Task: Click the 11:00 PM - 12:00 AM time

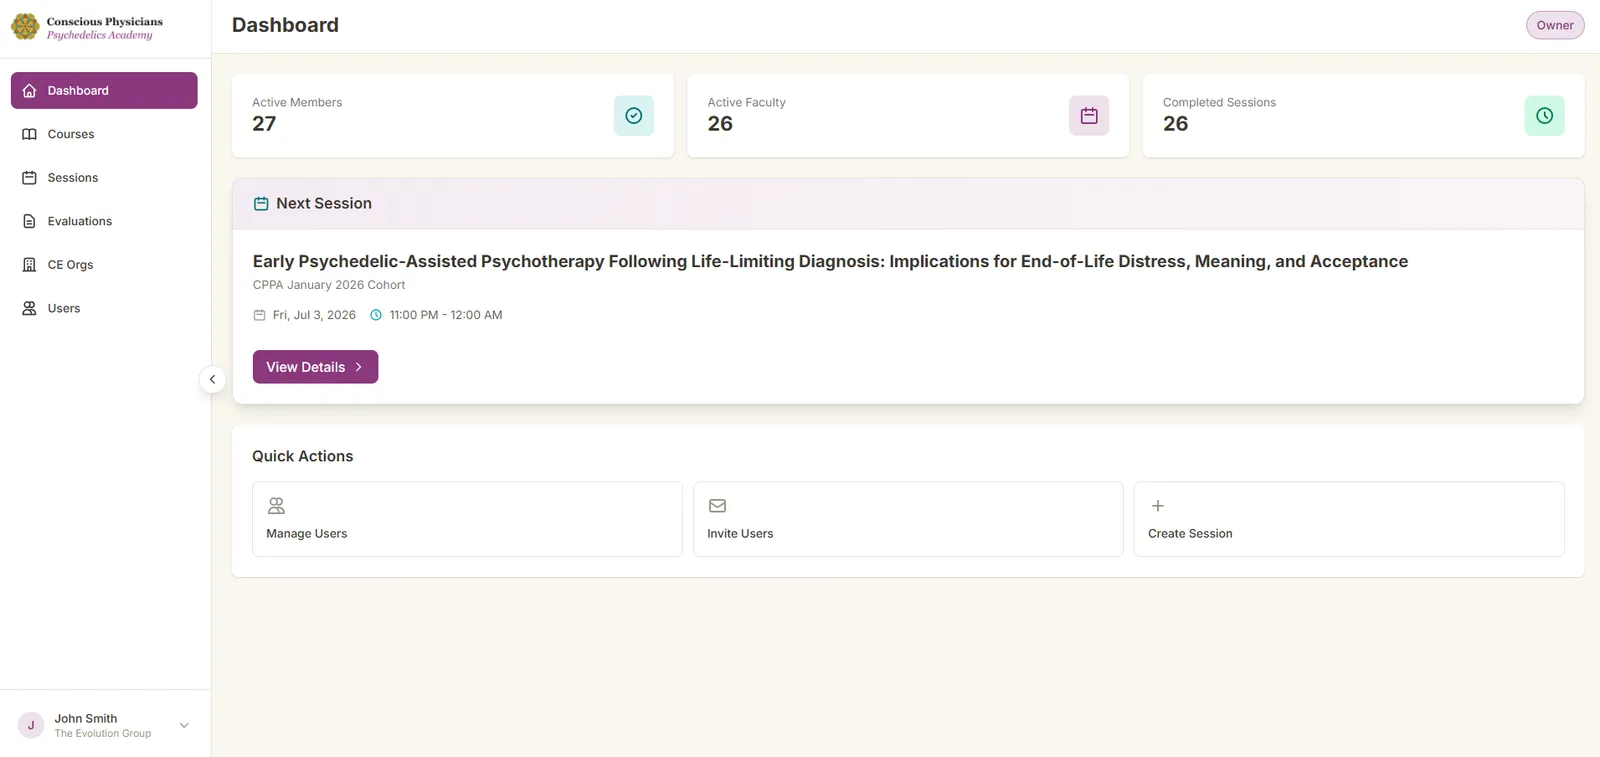Action: (446, 315)
